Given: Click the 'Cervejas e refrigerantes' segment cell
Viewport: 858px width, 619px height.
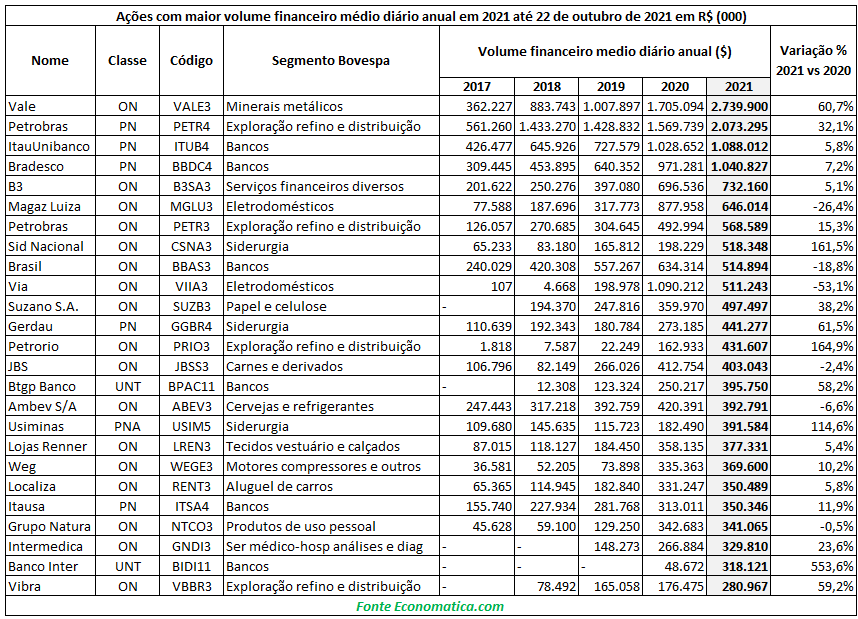Looking at the screenshot, I should [331, 406].
